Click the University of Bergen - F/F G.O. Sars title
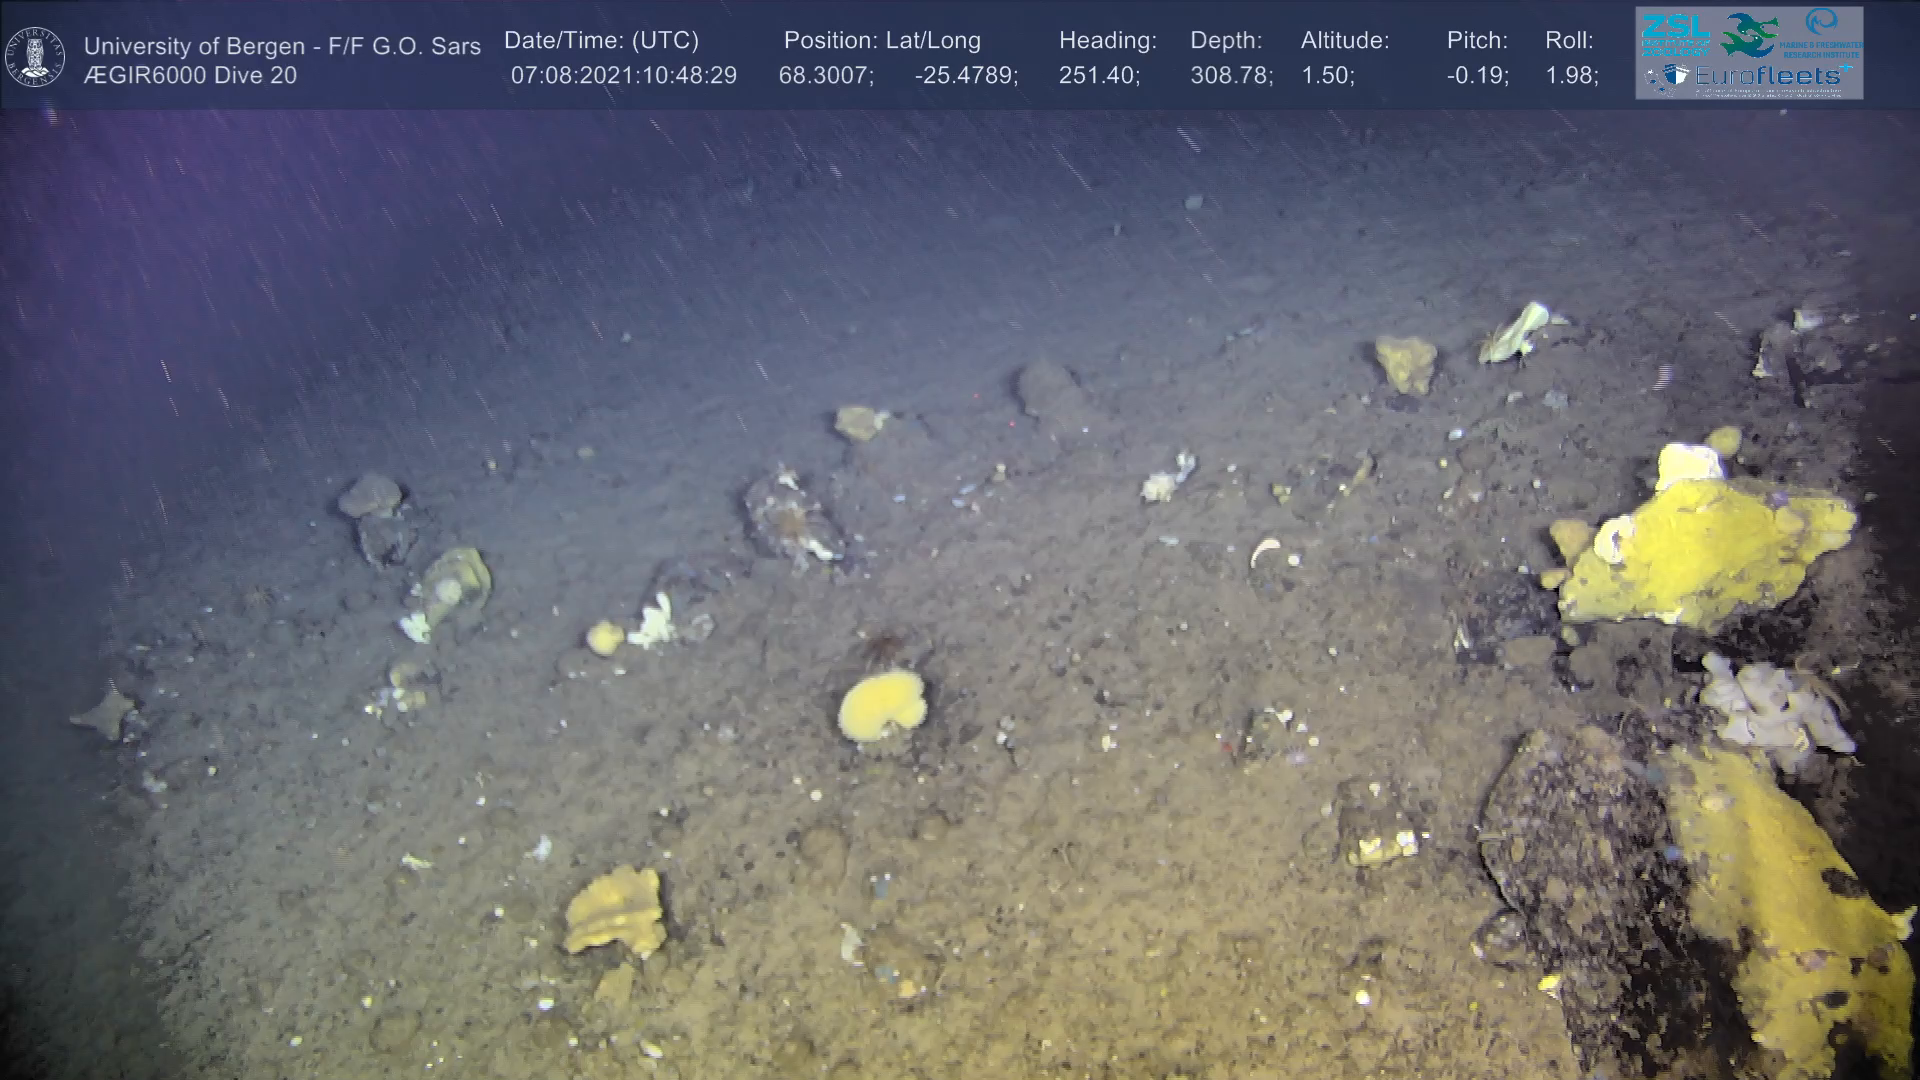The image size is (1920, 1080). click(x=282, y=46)
